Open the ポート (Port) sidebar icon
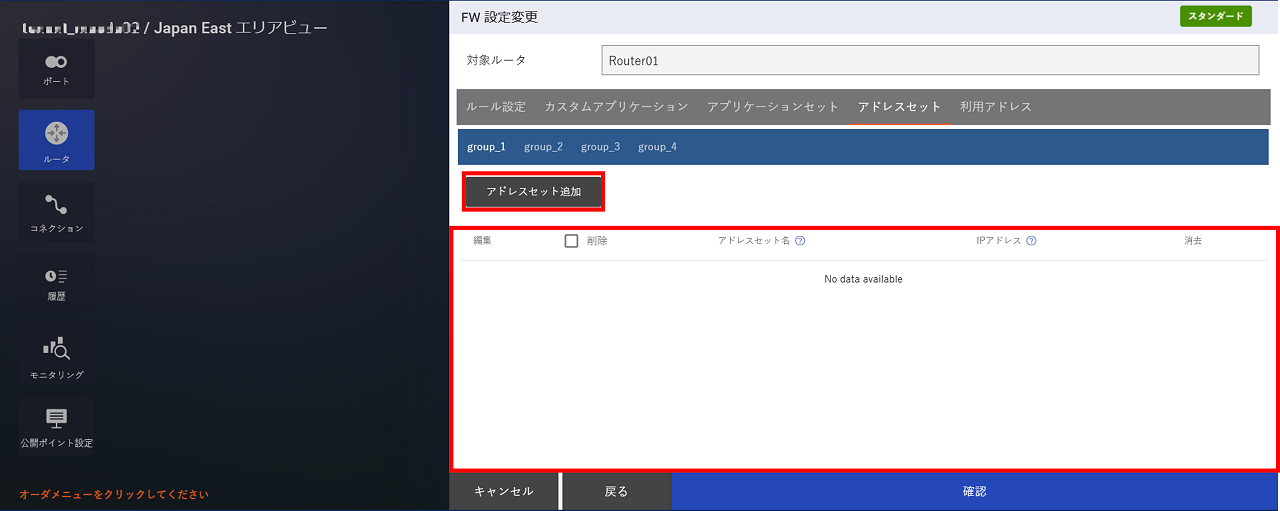Viewport: 1280px width, 511px height. 56,69
